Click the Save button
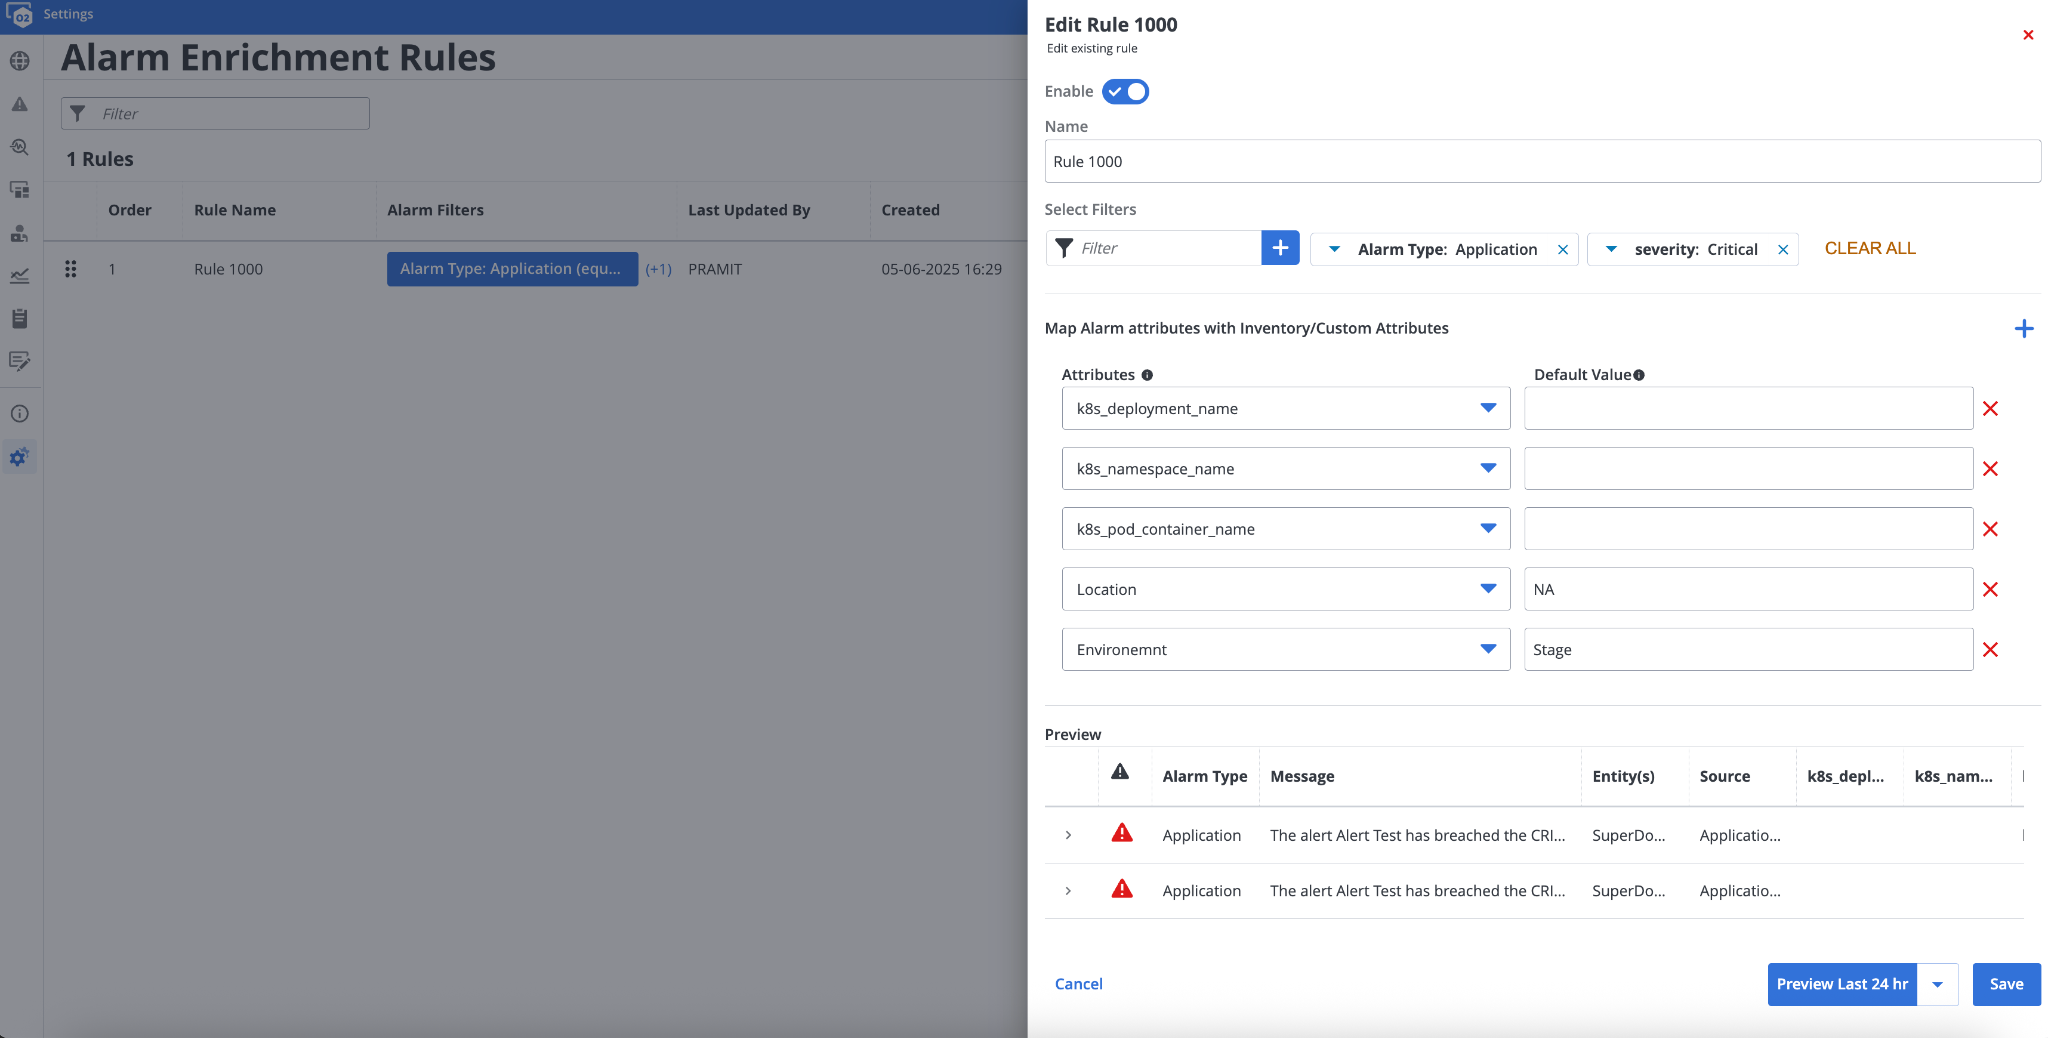This screenshot has height=1038, width=2048. pyautogui.click(x=2006, y=985)
